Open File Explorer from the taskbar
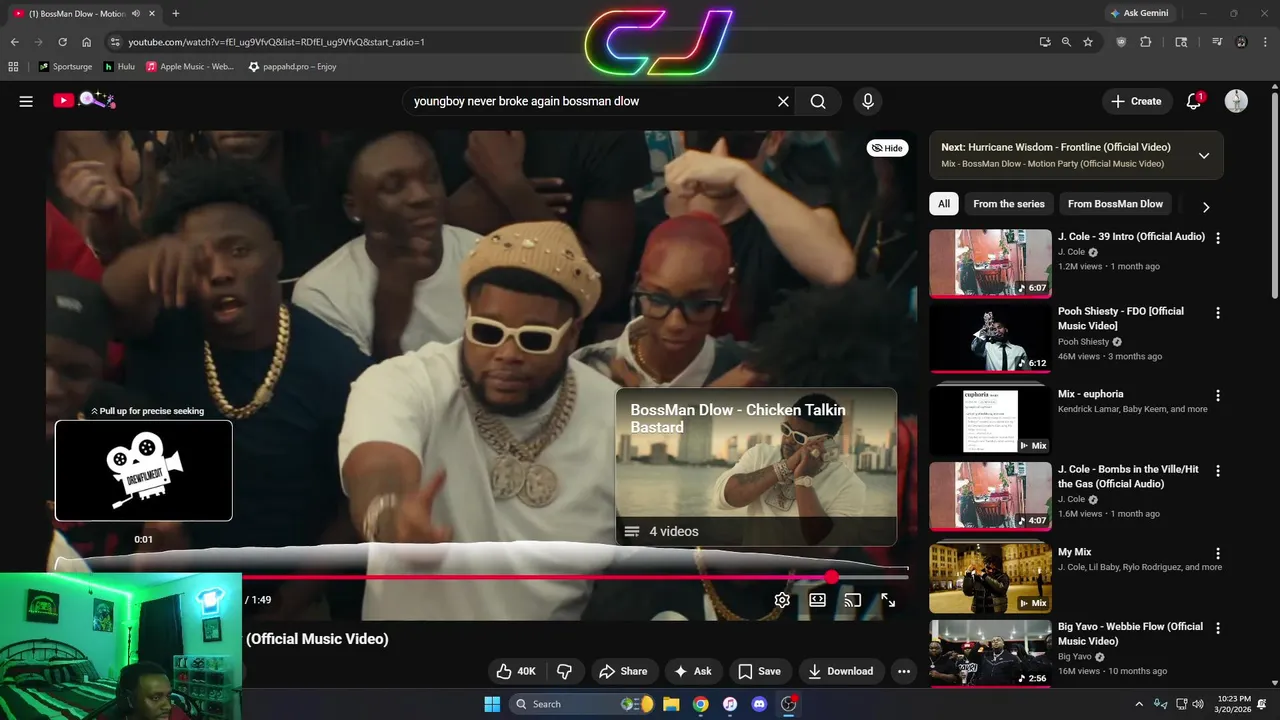This screenshot has height=720, width=1280. point(671,704)
